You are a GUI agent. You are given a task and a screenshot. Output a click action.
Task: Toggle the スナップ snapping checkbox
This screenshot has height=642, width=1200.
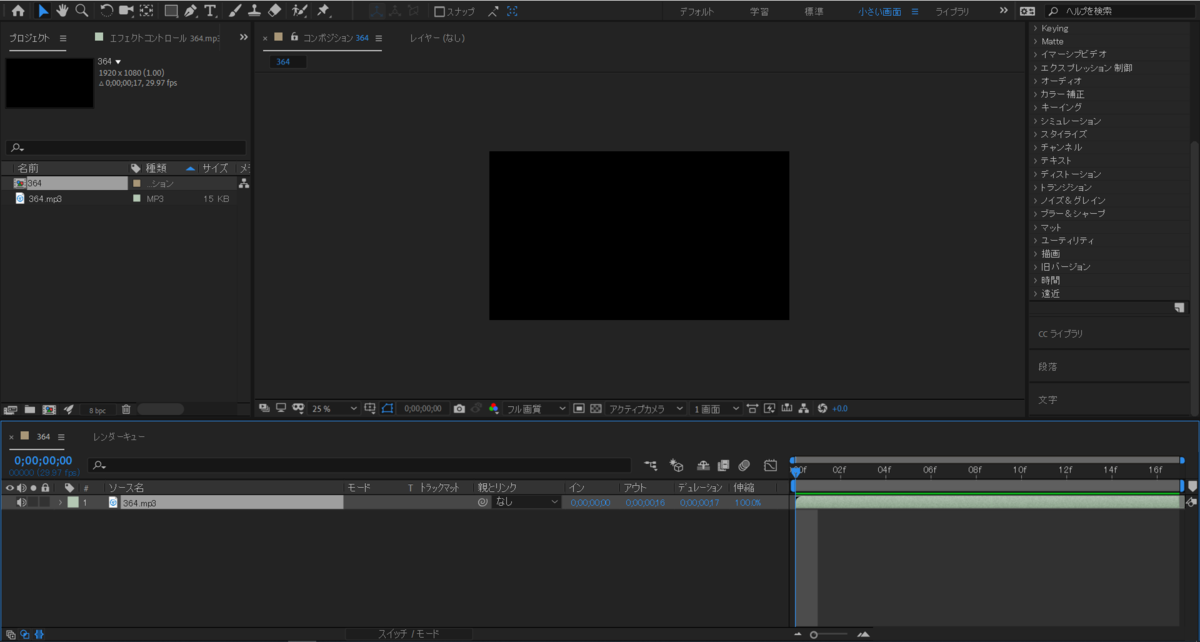(x=440, y=11)
